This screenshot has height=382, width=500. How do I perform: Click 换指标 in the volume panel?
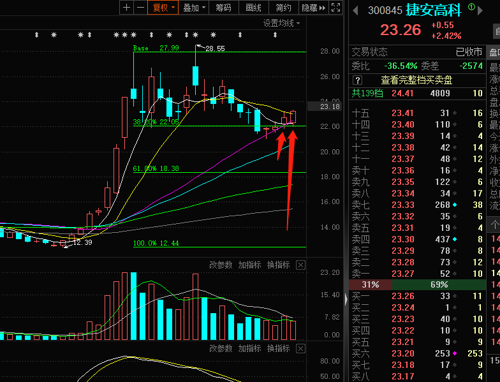pyautogui.click(x=278, y=265)
